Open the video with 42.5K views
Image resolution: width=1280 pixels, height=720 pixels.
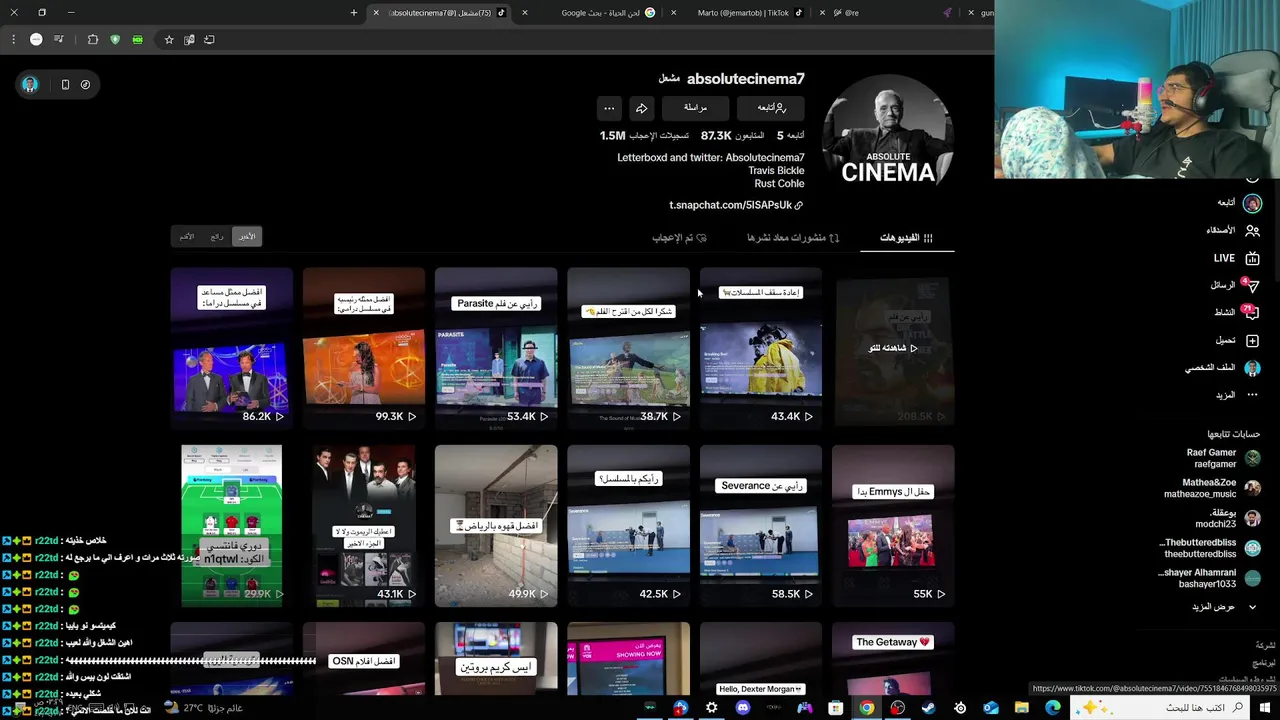point(628,526)
